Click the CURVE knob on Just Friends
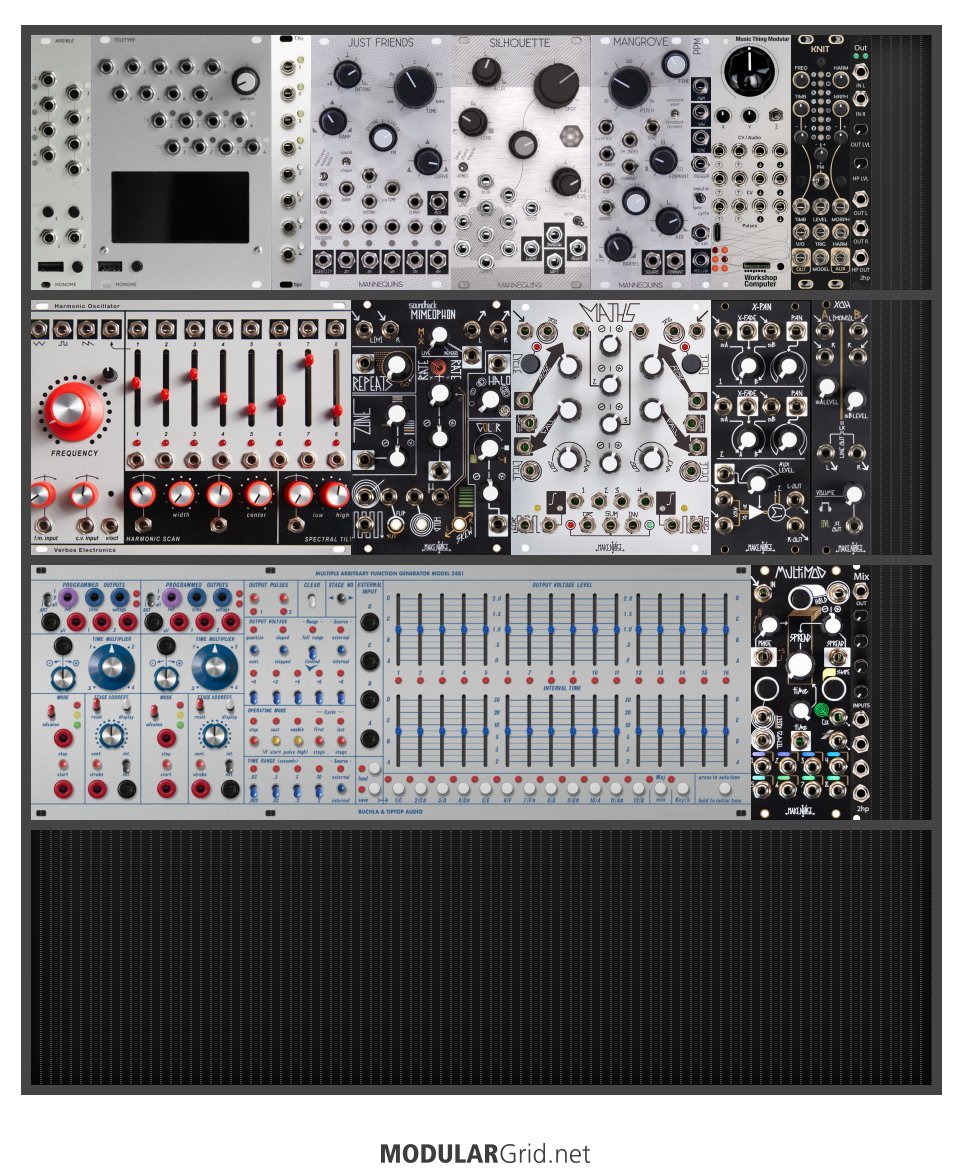The width and height of the screenshot is (972, 1175). coord(427,160)
